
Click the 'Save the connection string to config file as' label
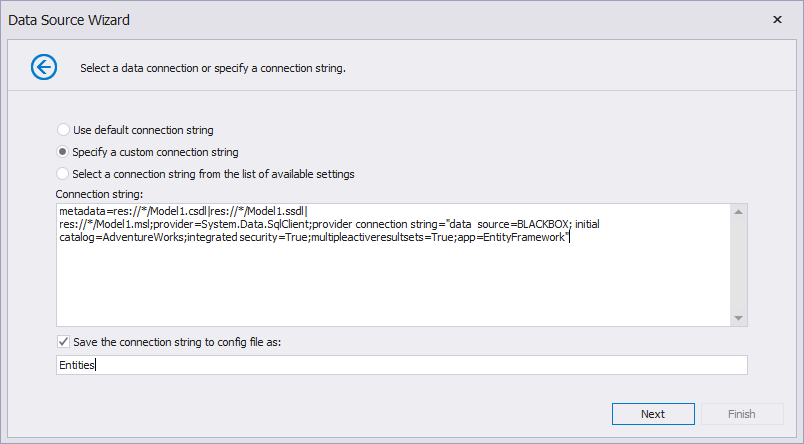(177, 342)
